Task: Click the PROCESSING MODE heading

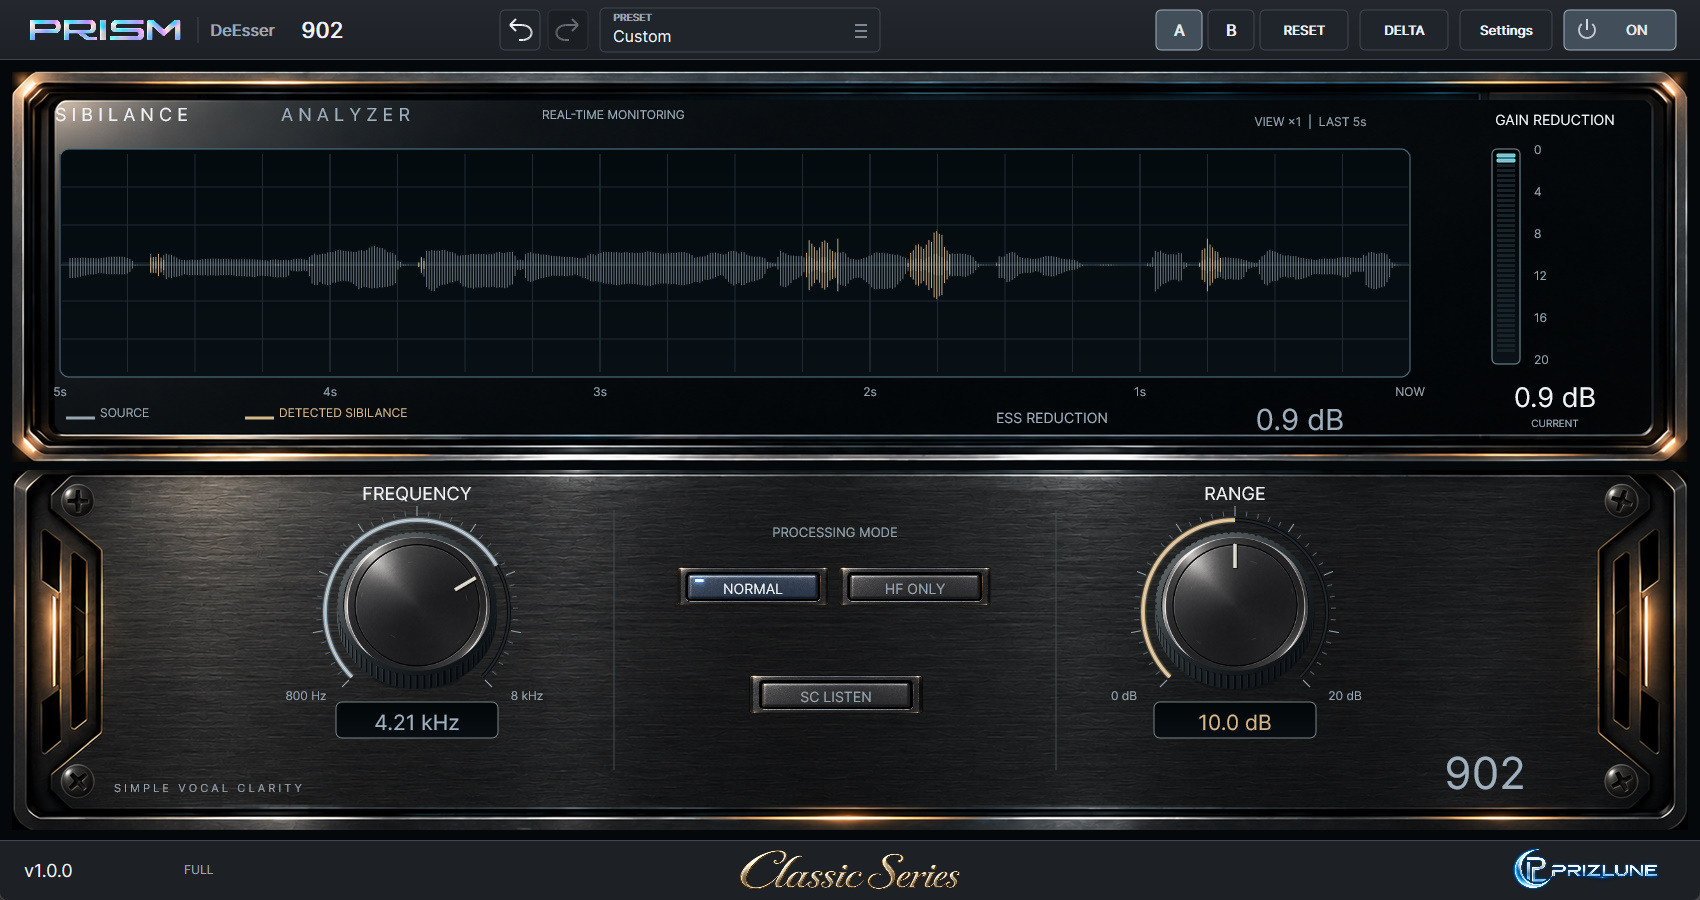Action: click(835, 533)
